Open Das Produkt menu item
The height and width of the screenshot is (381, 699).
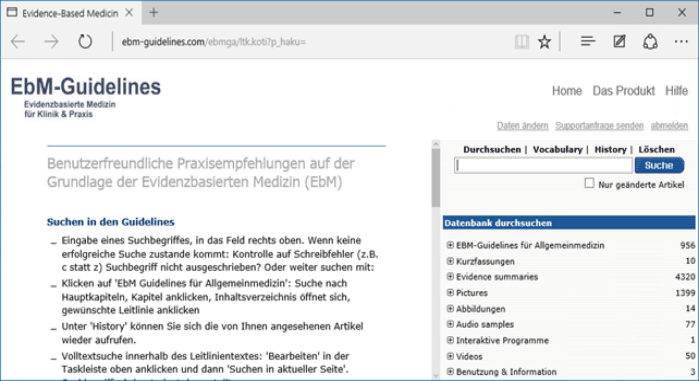[623, 91]
